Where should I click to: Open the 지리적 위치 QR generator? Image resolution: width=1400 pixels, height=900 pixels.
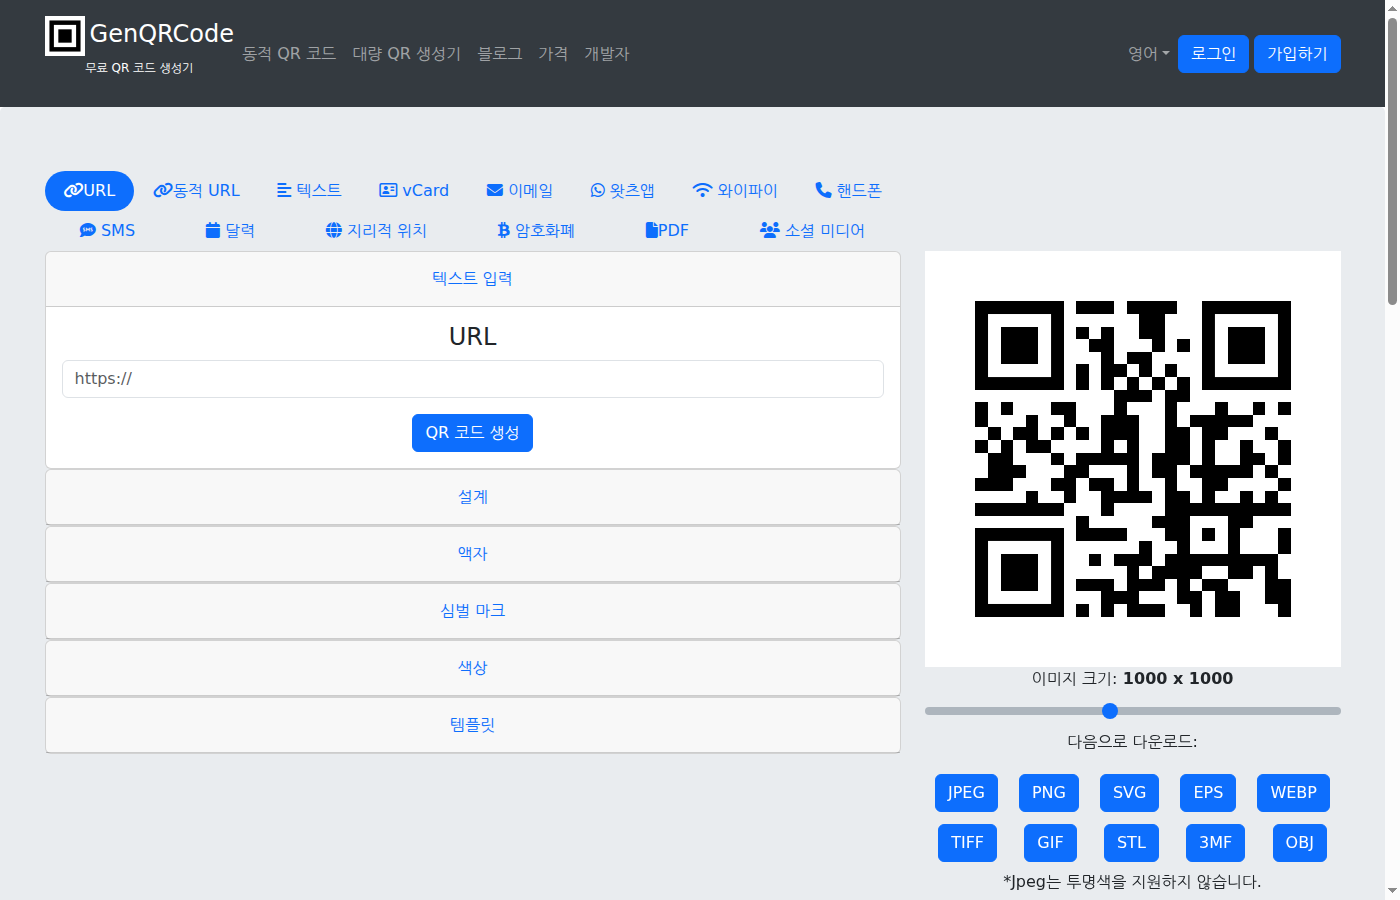coord(376,230)
